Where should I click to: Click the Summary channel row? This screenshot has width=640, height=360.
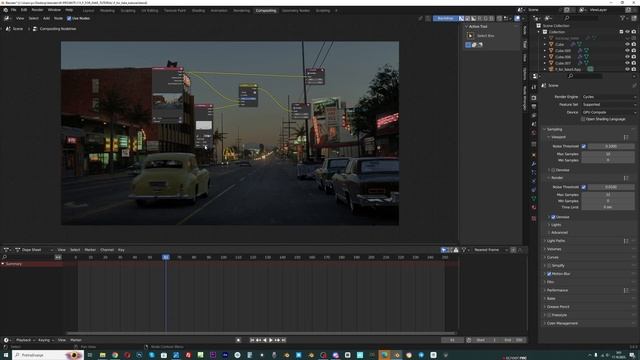32,264
